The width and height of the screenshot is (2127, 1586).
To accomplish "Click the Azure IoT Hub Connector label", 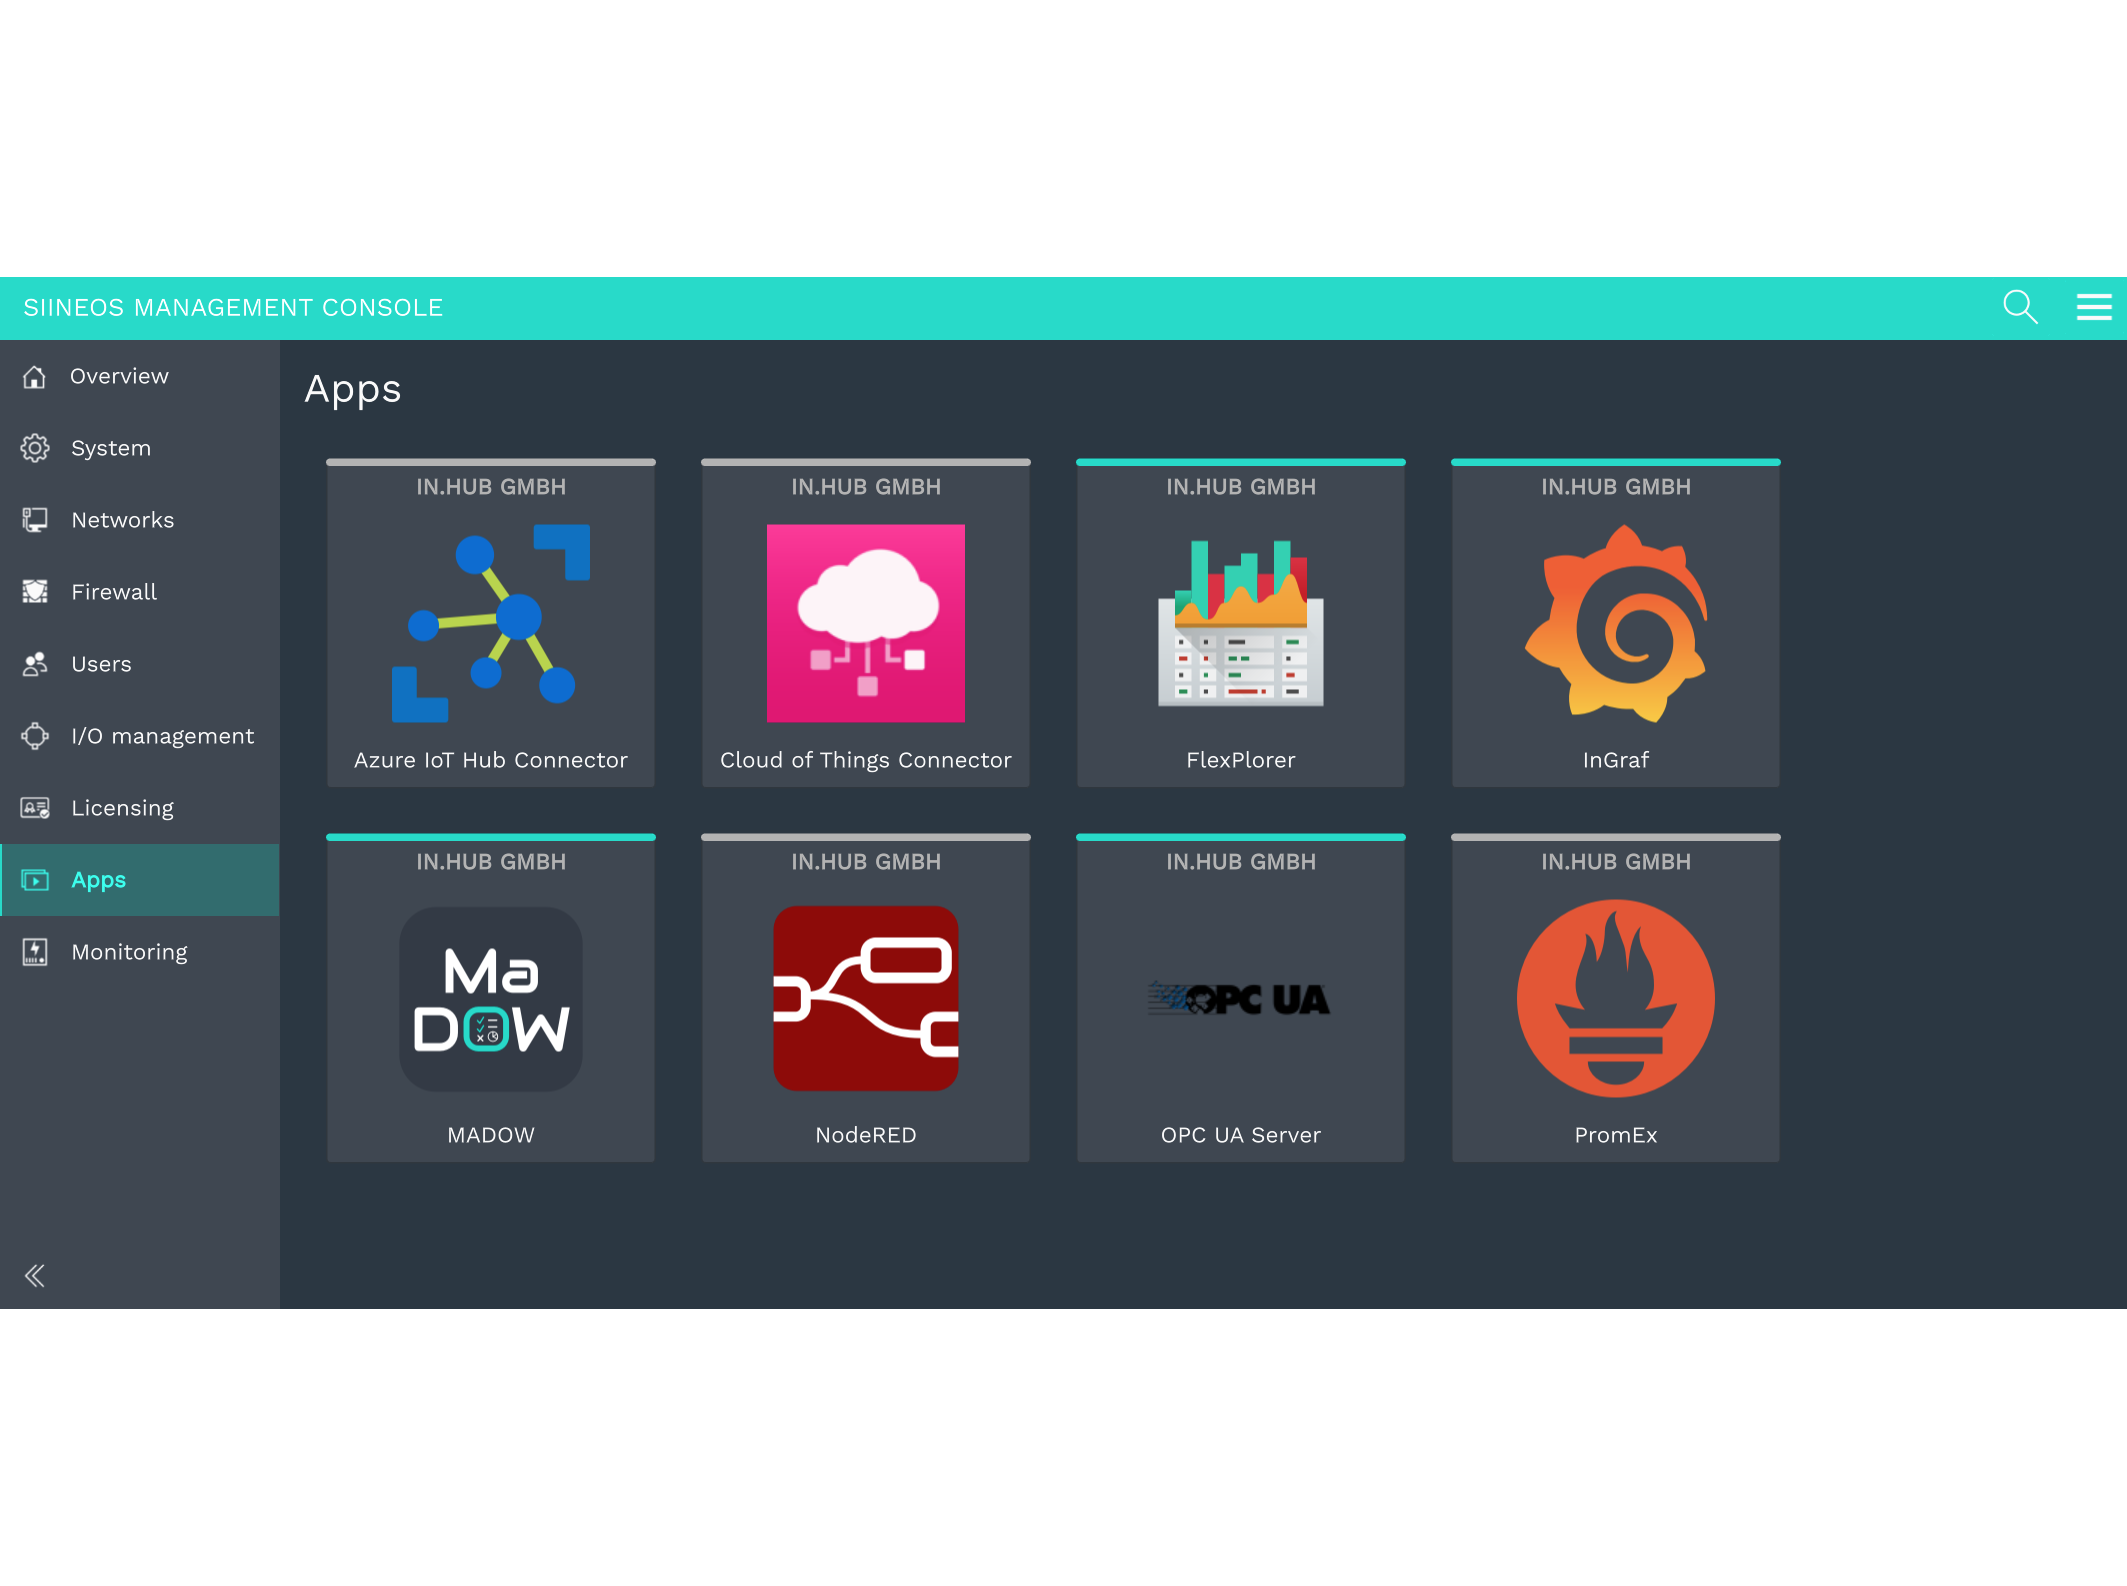I will (491, 760).
